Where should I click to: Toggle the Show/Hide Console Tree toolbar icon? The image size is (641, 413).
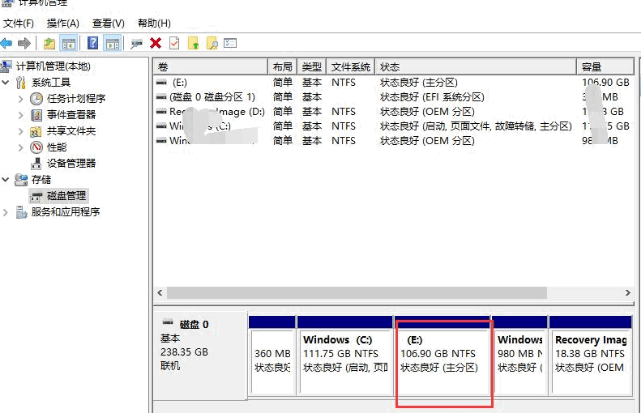[x=68, y=43]
